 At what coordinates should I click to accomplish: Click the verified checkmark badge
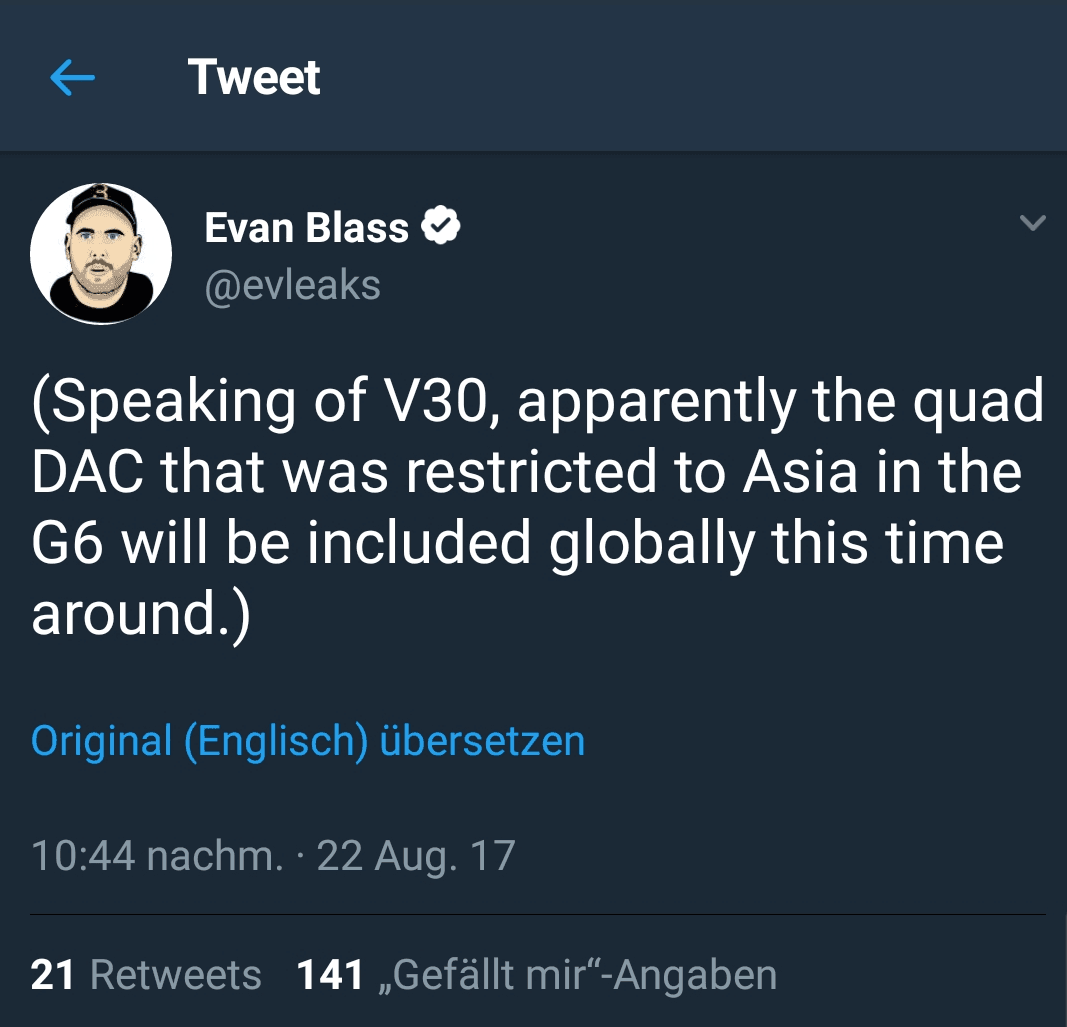440,225
